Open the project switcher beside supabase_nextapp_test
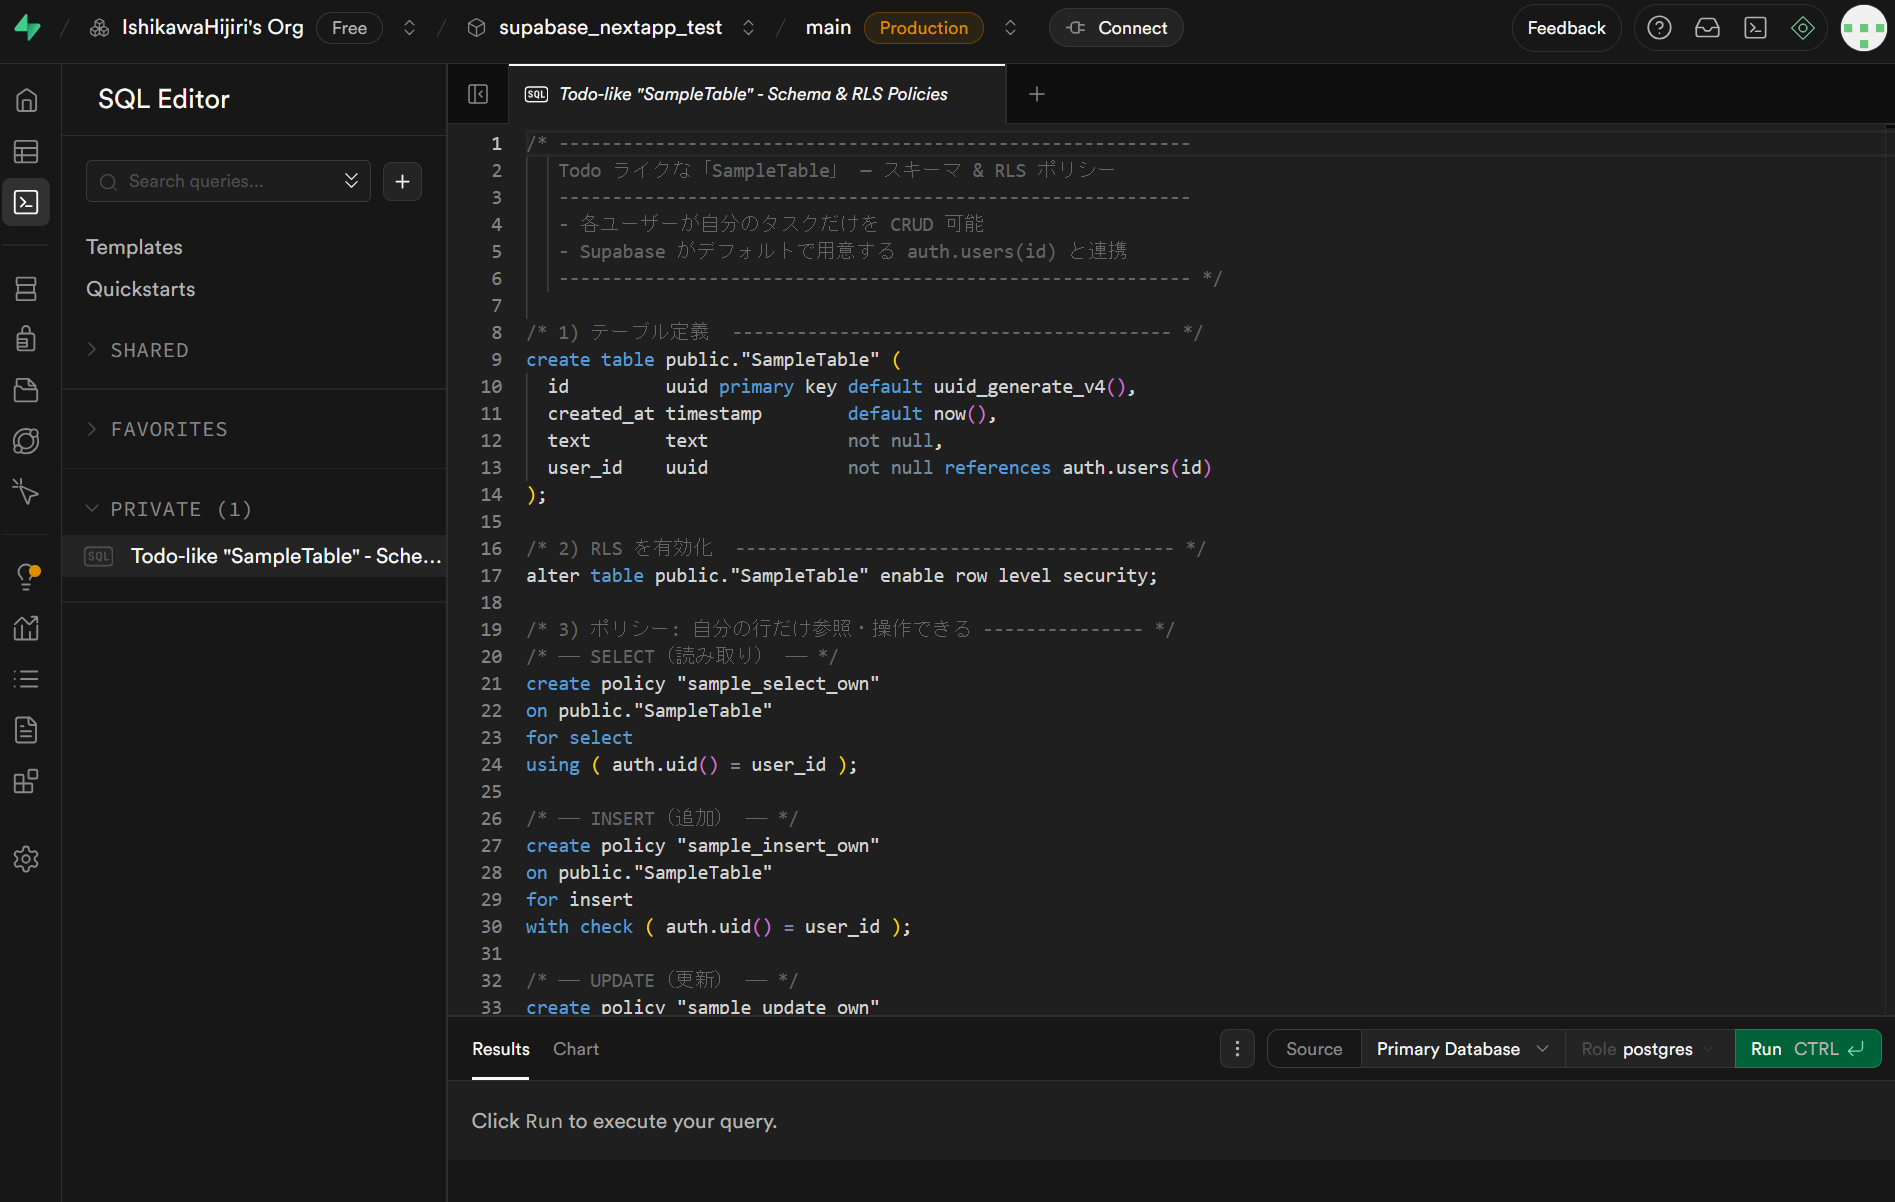This screenshot has width=1895, height=1202. [x=748, y=28]
